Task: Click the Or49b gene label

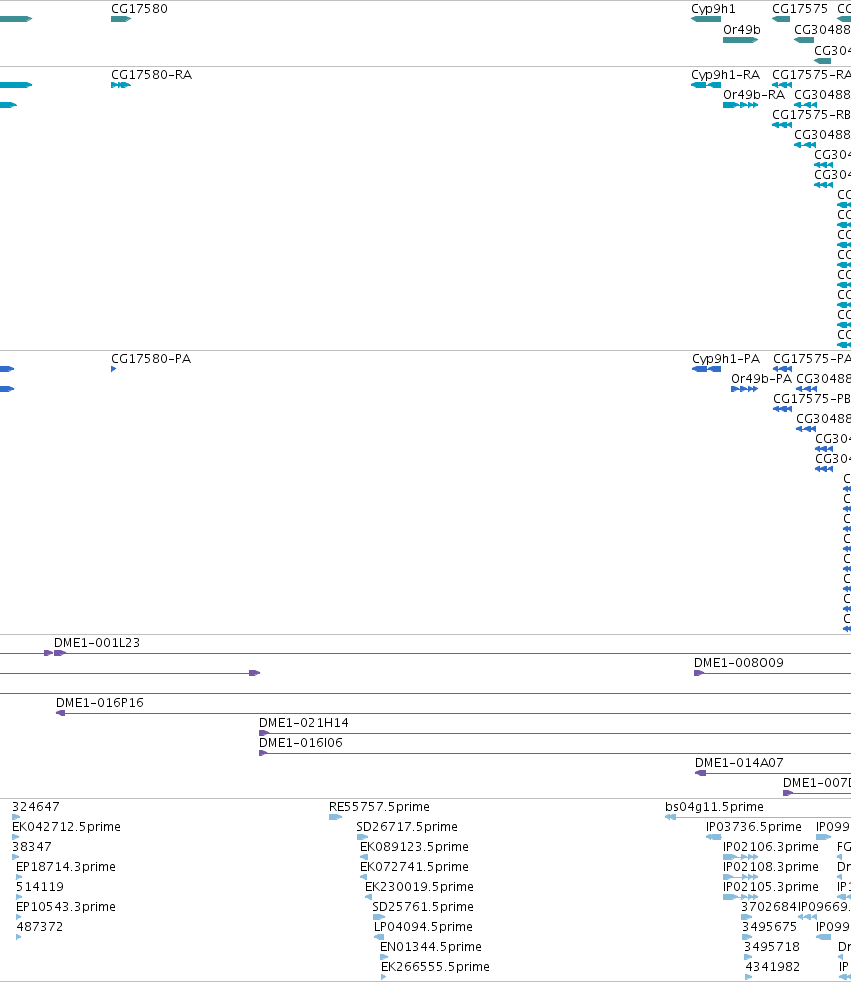Action: coord(741,29)
